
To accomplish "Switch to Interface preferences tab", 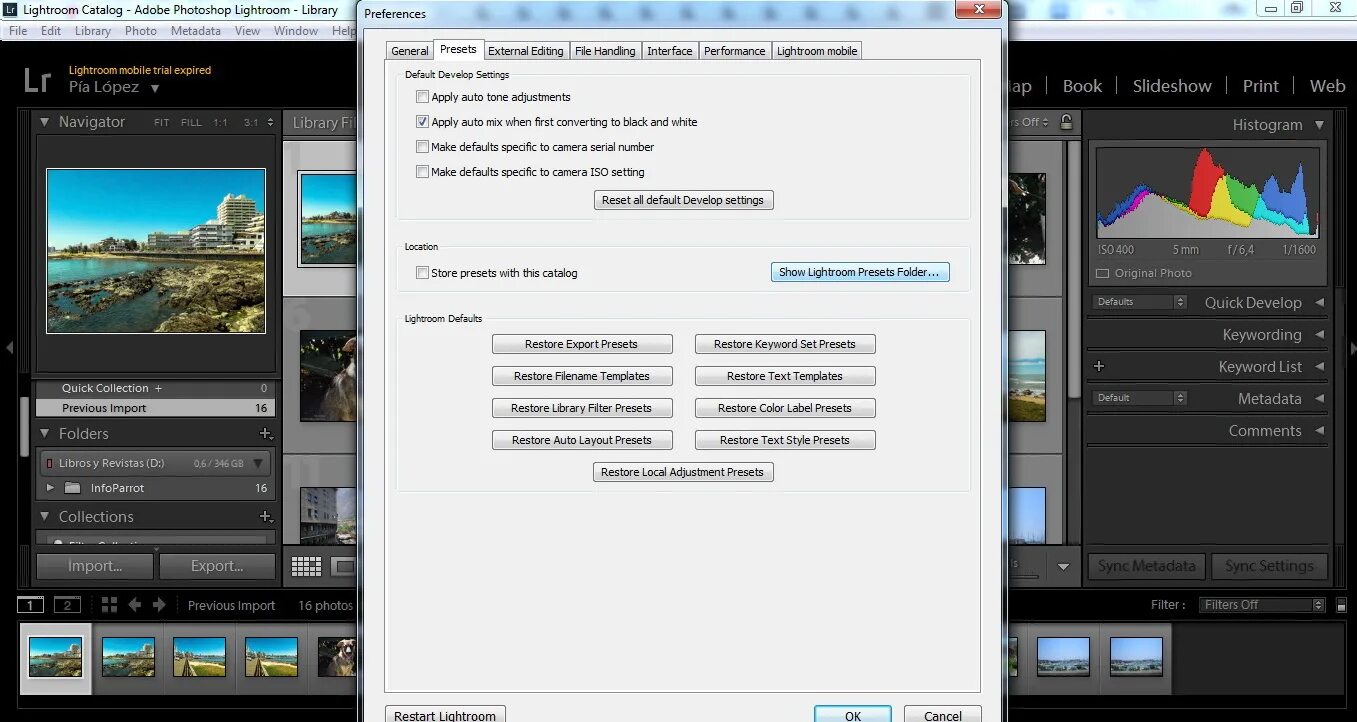I will pyautogui.click(x=670, y=51).
